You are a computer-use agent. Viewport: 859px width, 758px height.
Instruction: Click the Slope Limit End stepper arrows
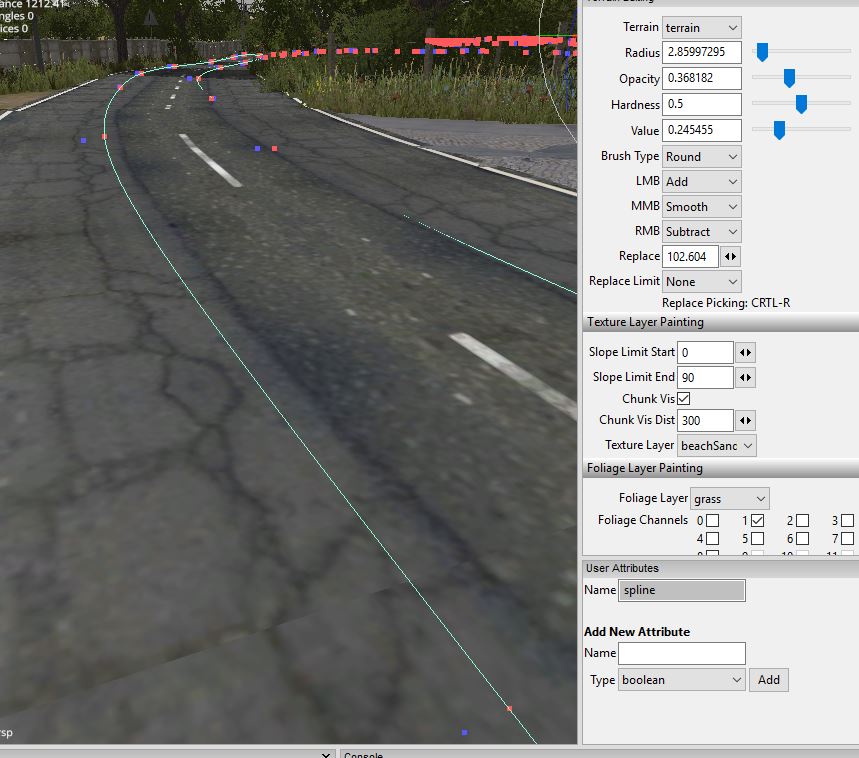[745, 377]
